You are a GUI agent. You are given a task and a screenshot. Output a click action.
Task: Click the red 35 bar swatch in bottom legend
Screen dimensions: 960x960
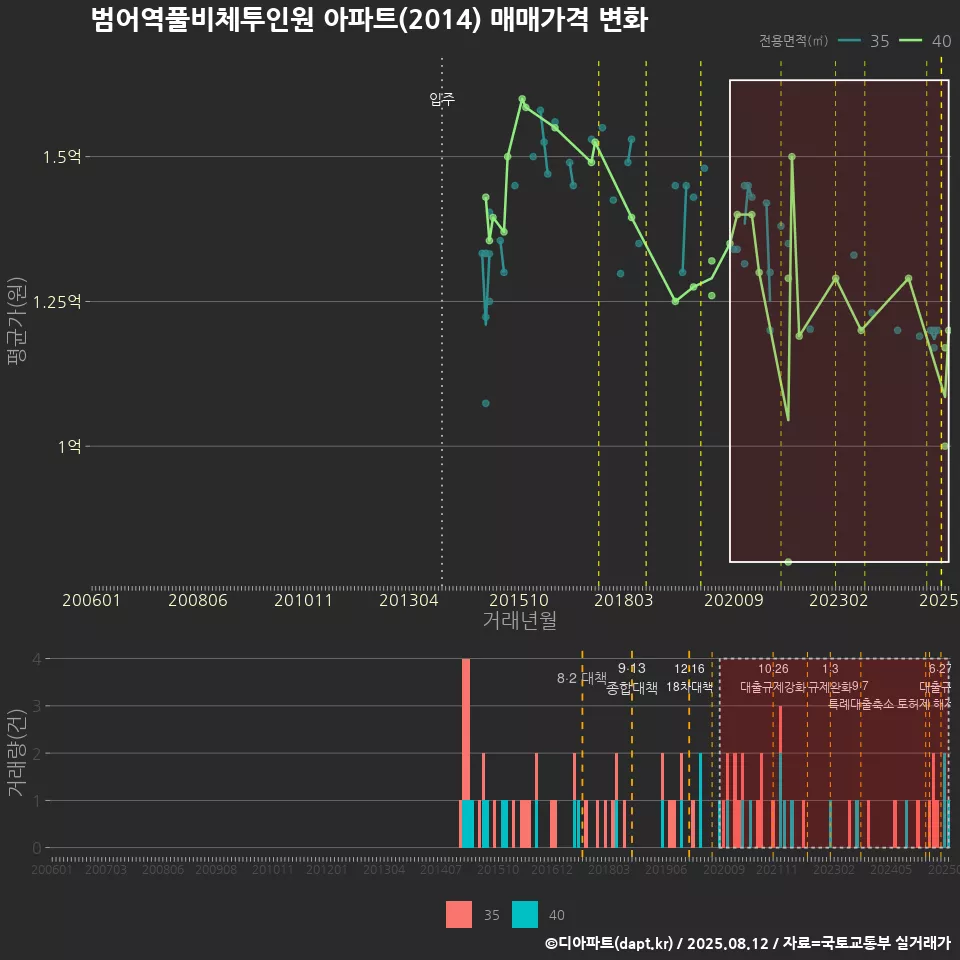point(459,915)
